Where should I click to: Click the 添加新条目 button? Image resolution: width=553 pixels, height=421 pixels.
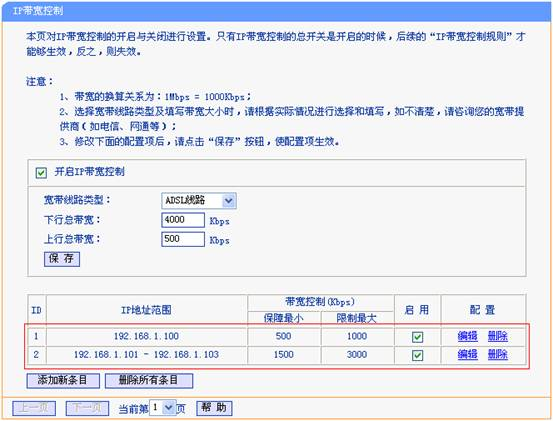click(63, 380)
